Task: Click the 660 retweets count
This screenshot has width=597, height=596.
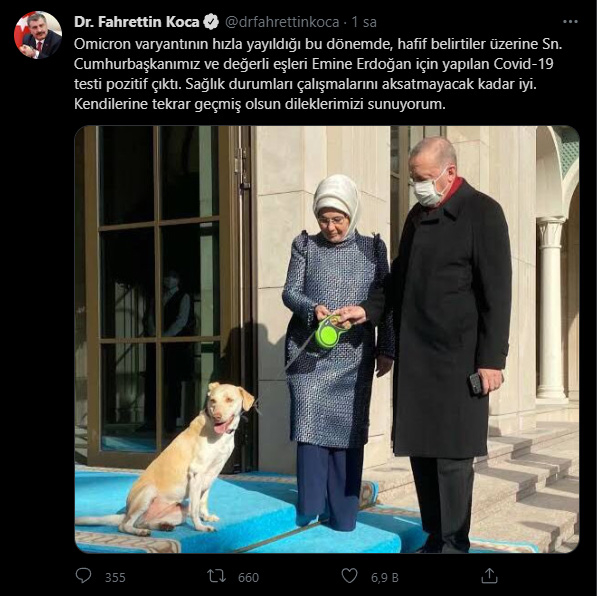Action: coord(248,577)
